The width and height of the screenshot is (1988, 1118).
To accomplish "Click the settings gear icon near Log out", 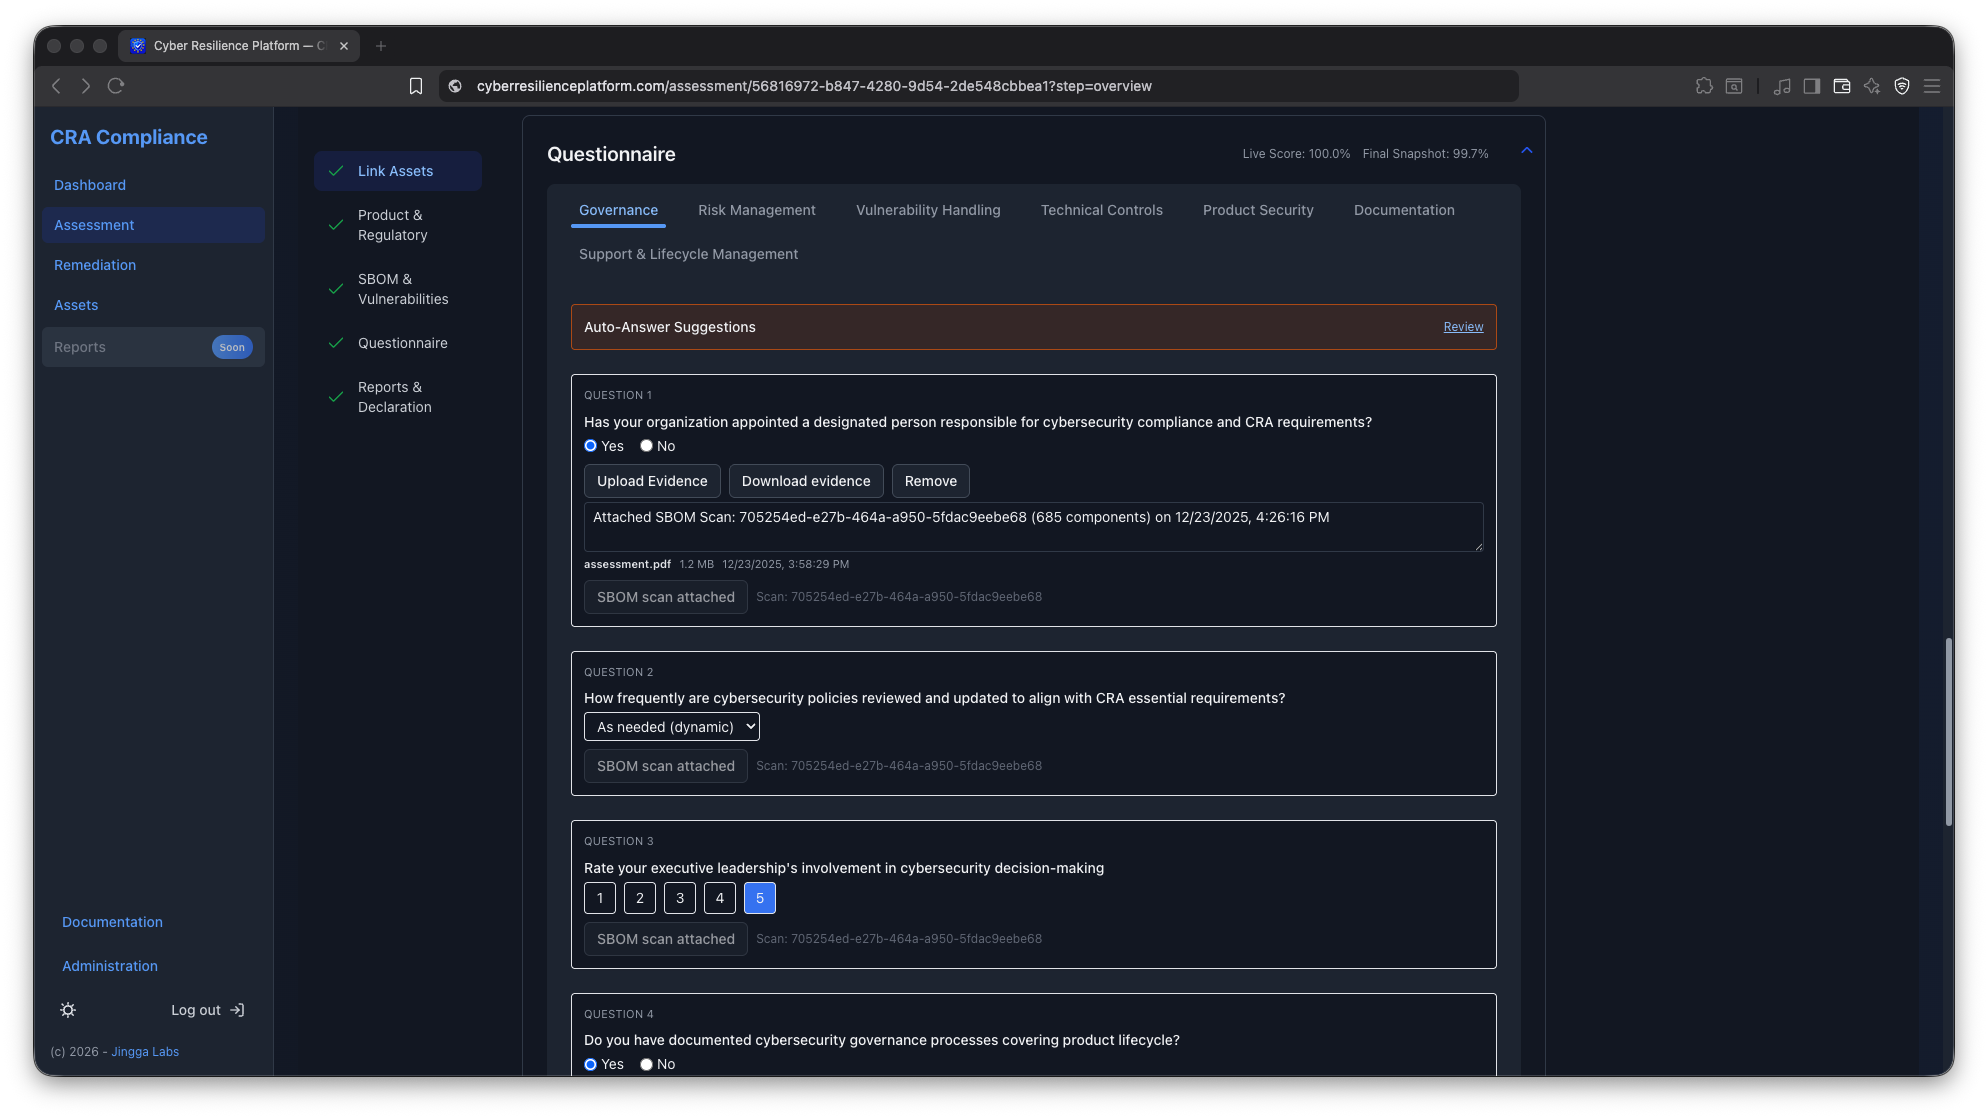I will (x=67, y=1010).
